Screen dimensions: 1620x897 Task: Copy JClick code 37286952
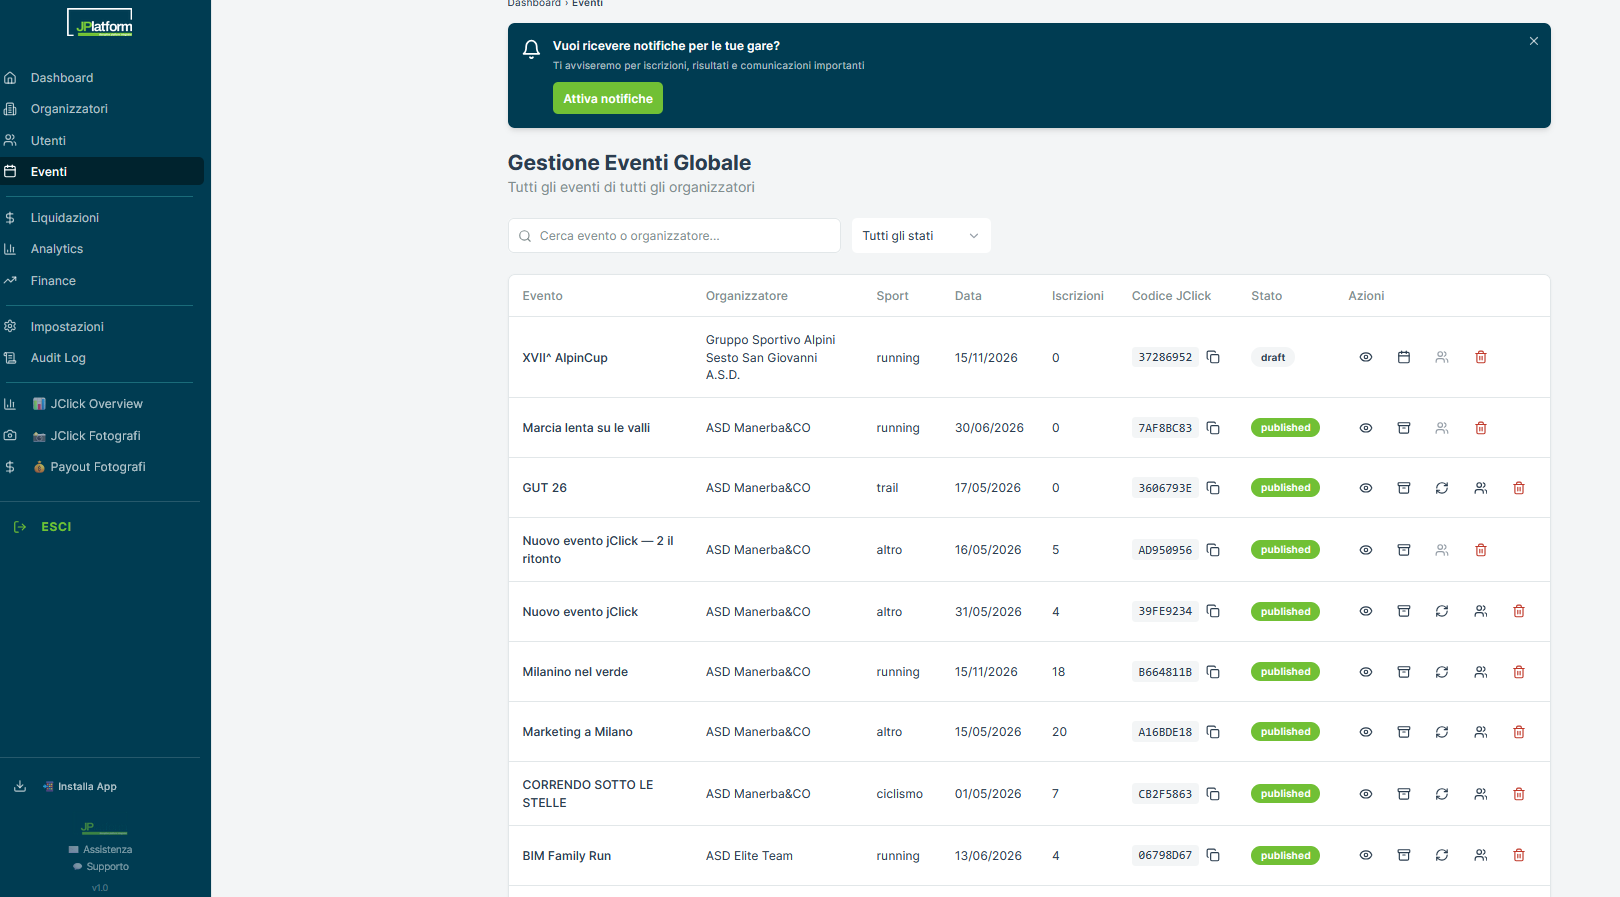1213,357
